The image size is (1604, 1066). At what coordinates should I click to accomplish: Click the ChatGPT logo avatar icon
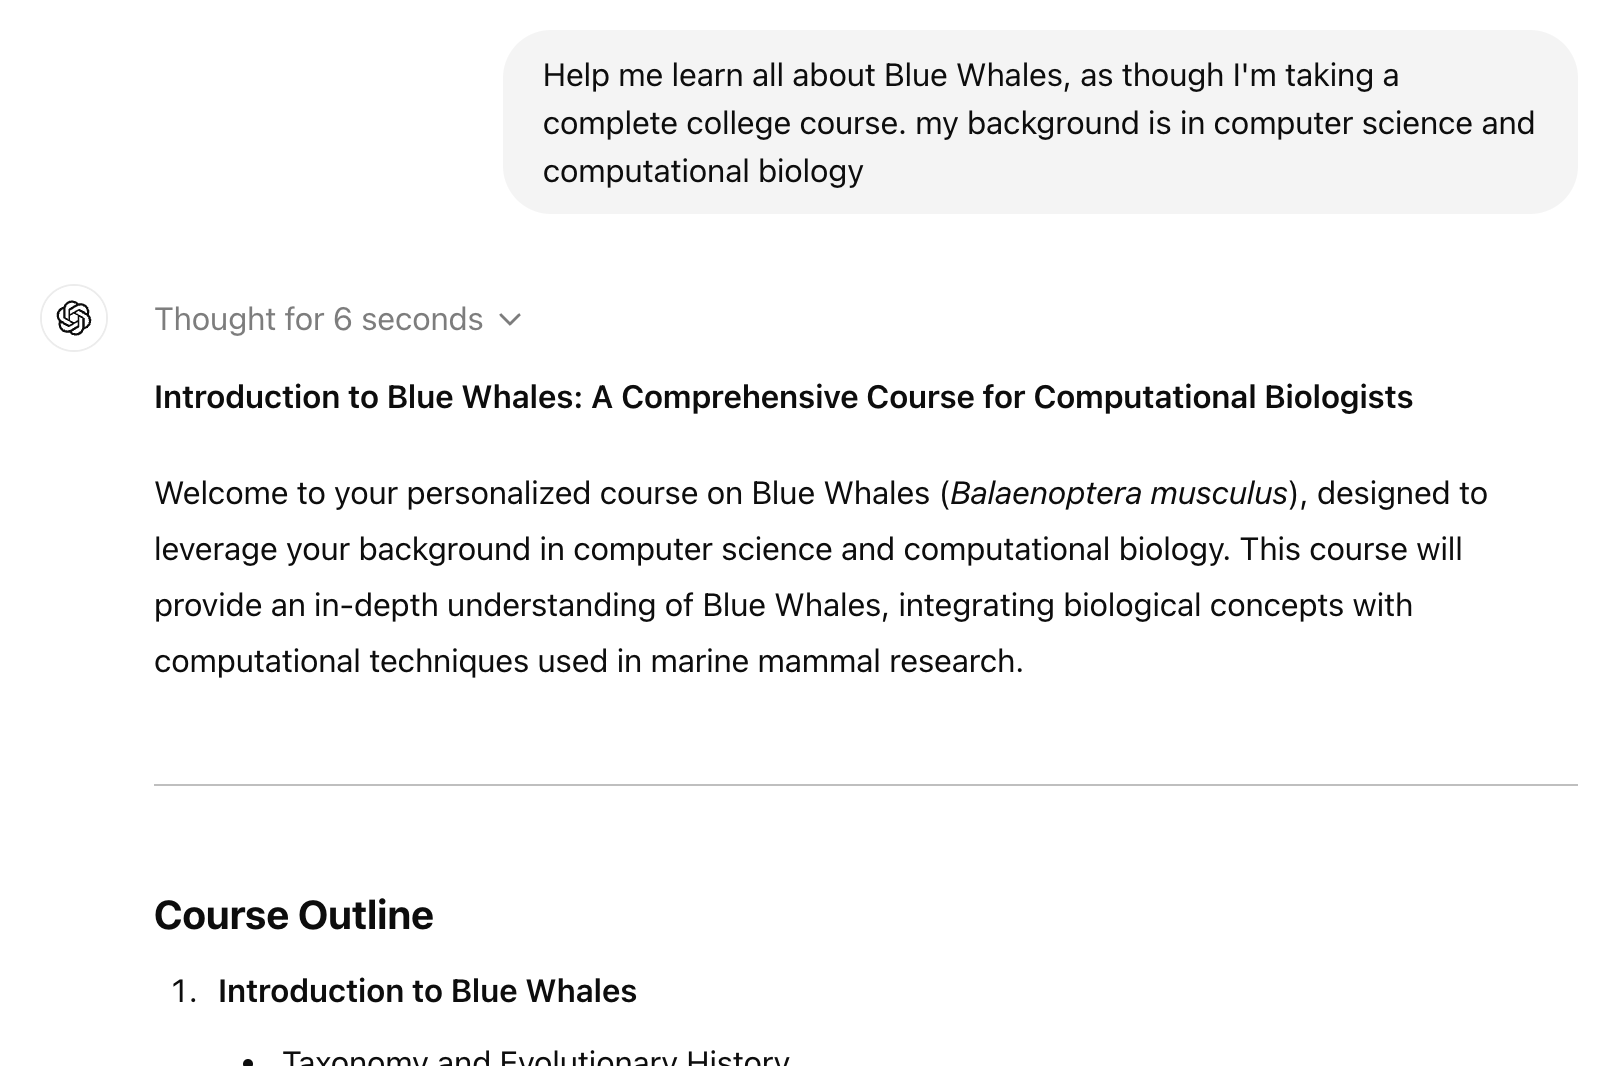click(x=74, y=318)
